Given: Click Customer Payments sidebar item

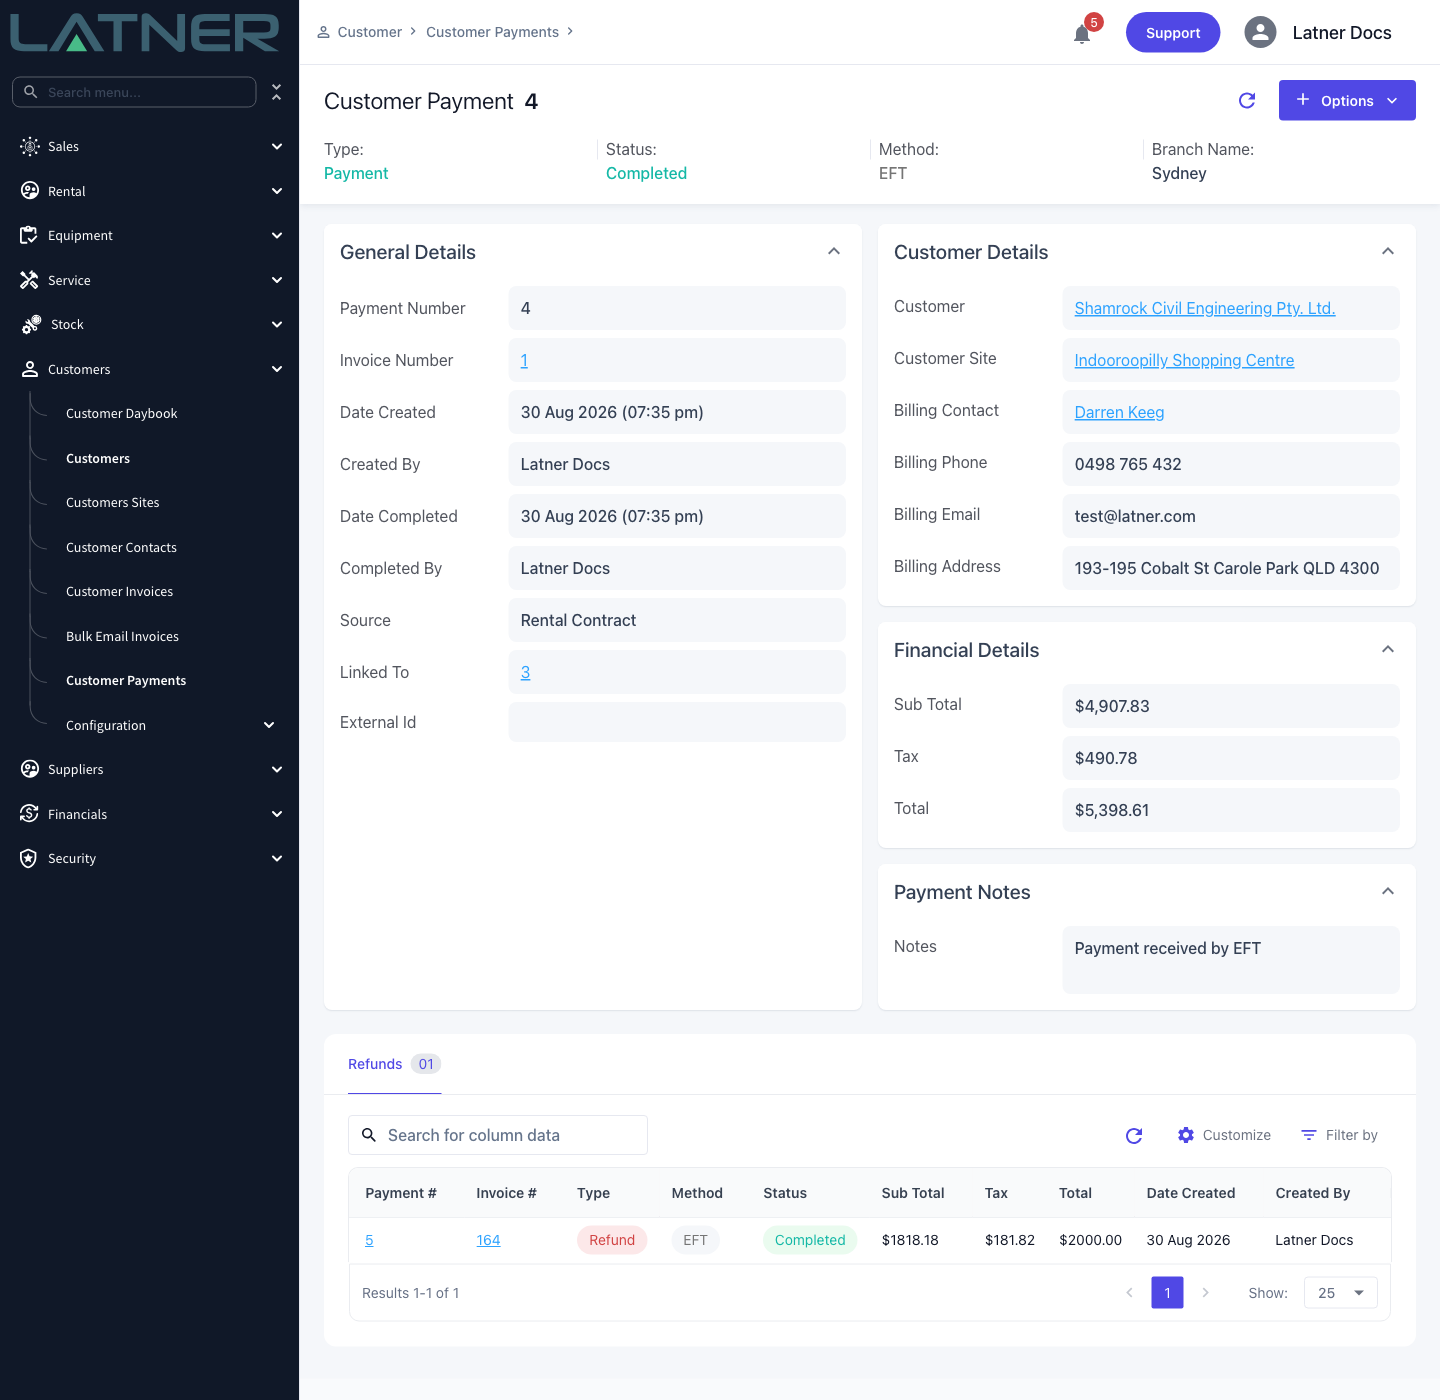Looking at the screenshot, I should click(x=126, y=681).
